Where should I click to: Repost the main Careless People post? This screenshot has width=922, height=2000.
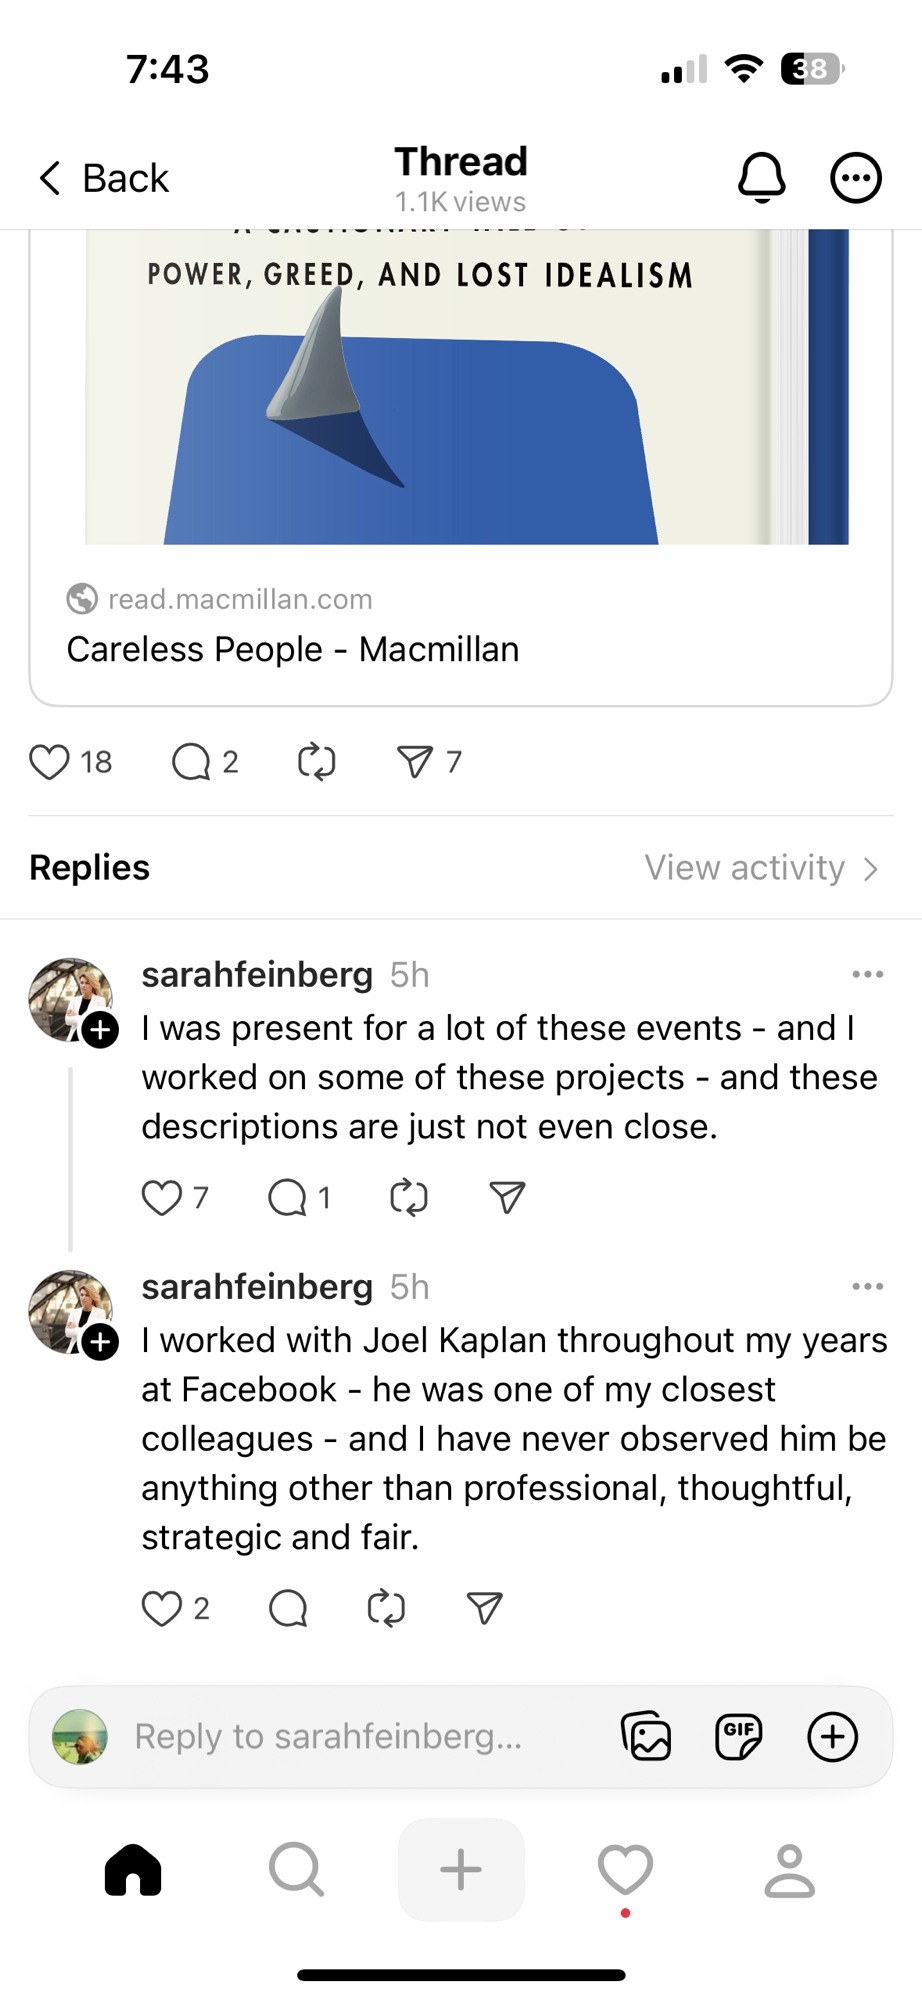click(x=316, y=762)
